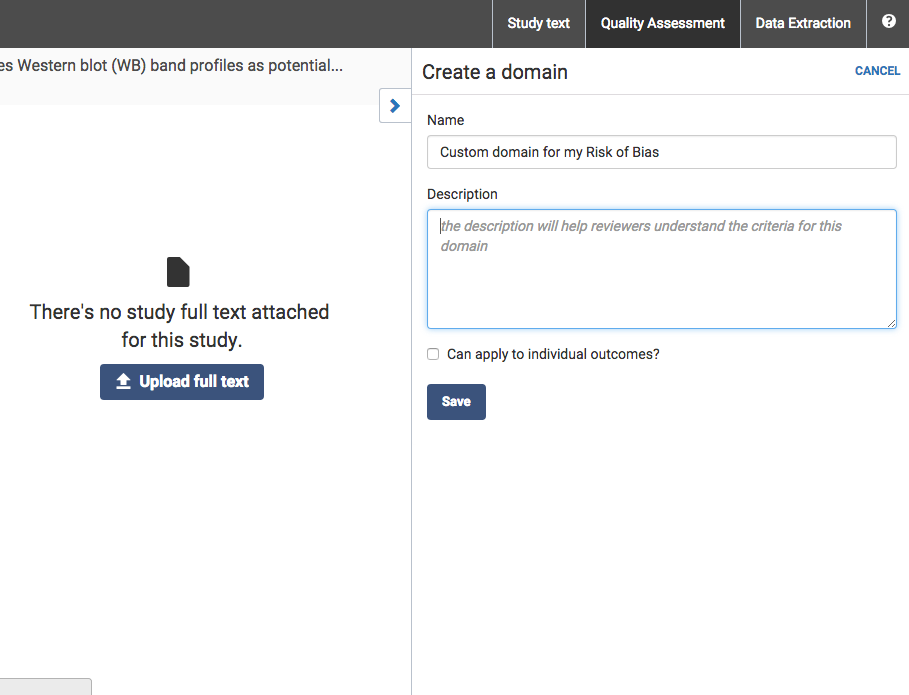Image resolution: width=909 pixels, height=695 pixels.
Task: Open the Quality Assessment tab
Action: point(662,23)
